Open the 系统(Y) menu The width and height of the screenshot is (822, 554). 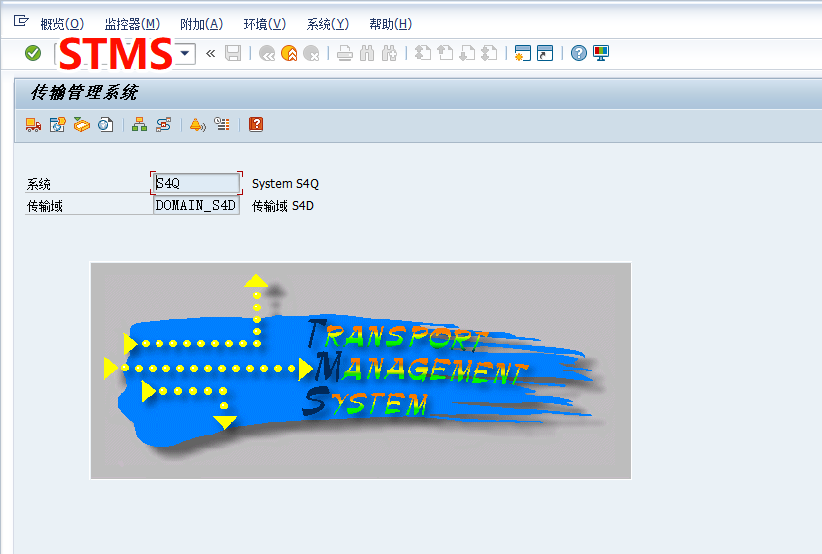328,24
